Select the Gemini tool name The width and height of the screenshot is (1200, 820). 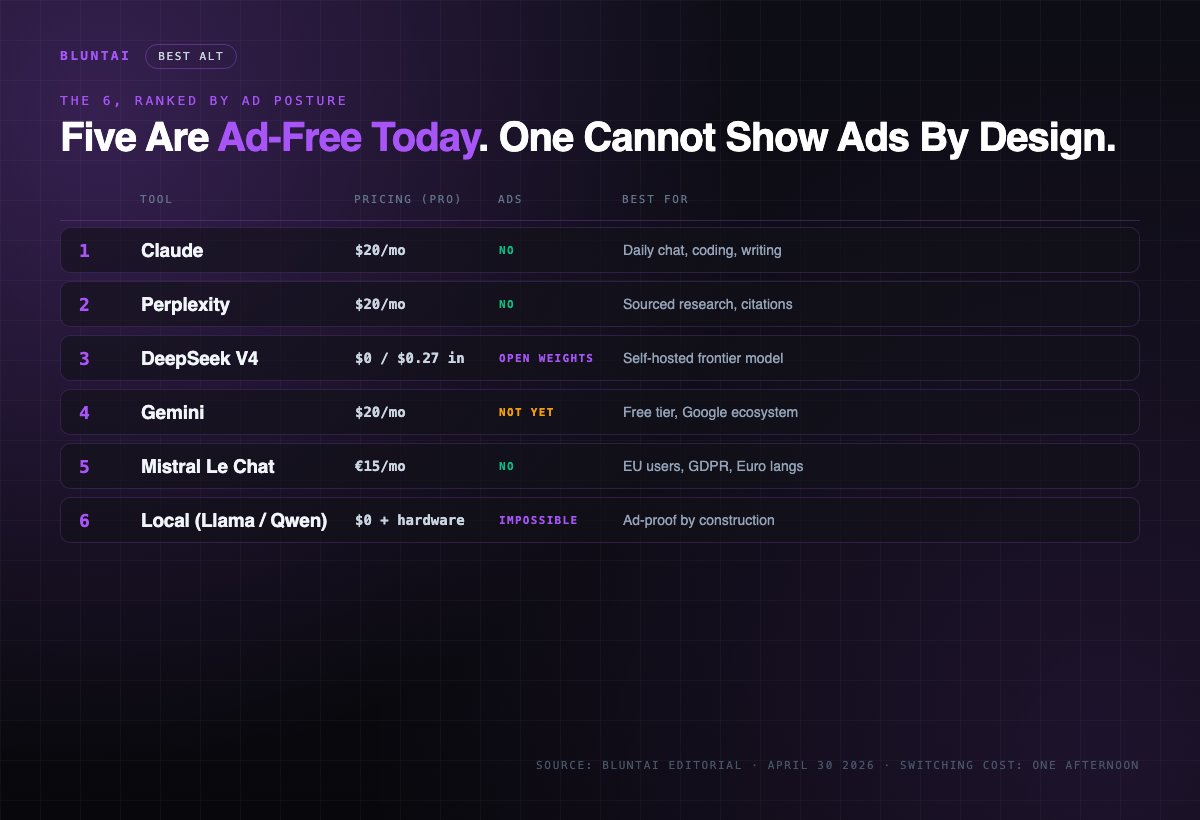[x=173, y=413]
